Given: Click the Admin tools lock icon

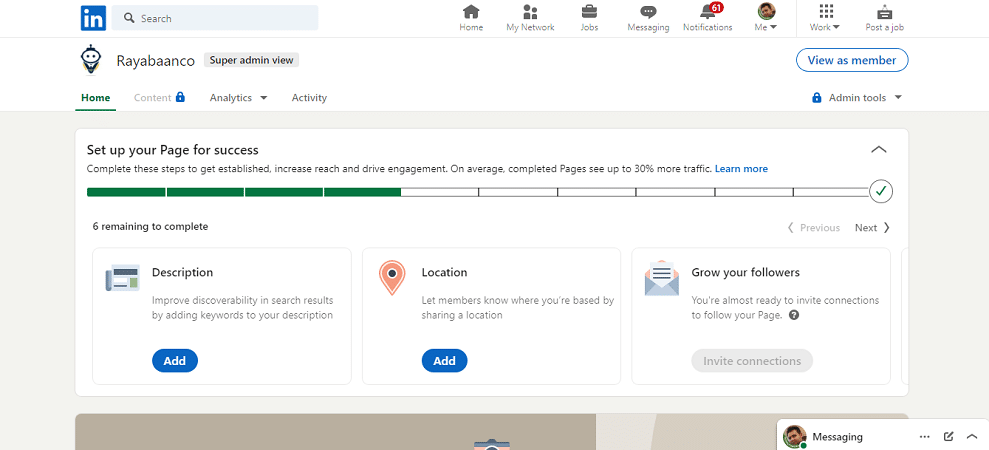Looking at the screenshot, I should tap(817, 98).
